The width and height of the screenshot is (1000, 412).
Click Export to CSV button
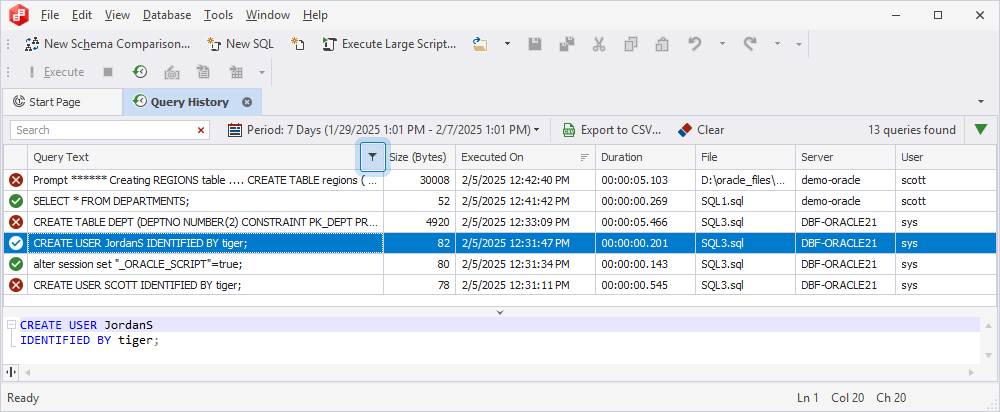coord(612,130)
